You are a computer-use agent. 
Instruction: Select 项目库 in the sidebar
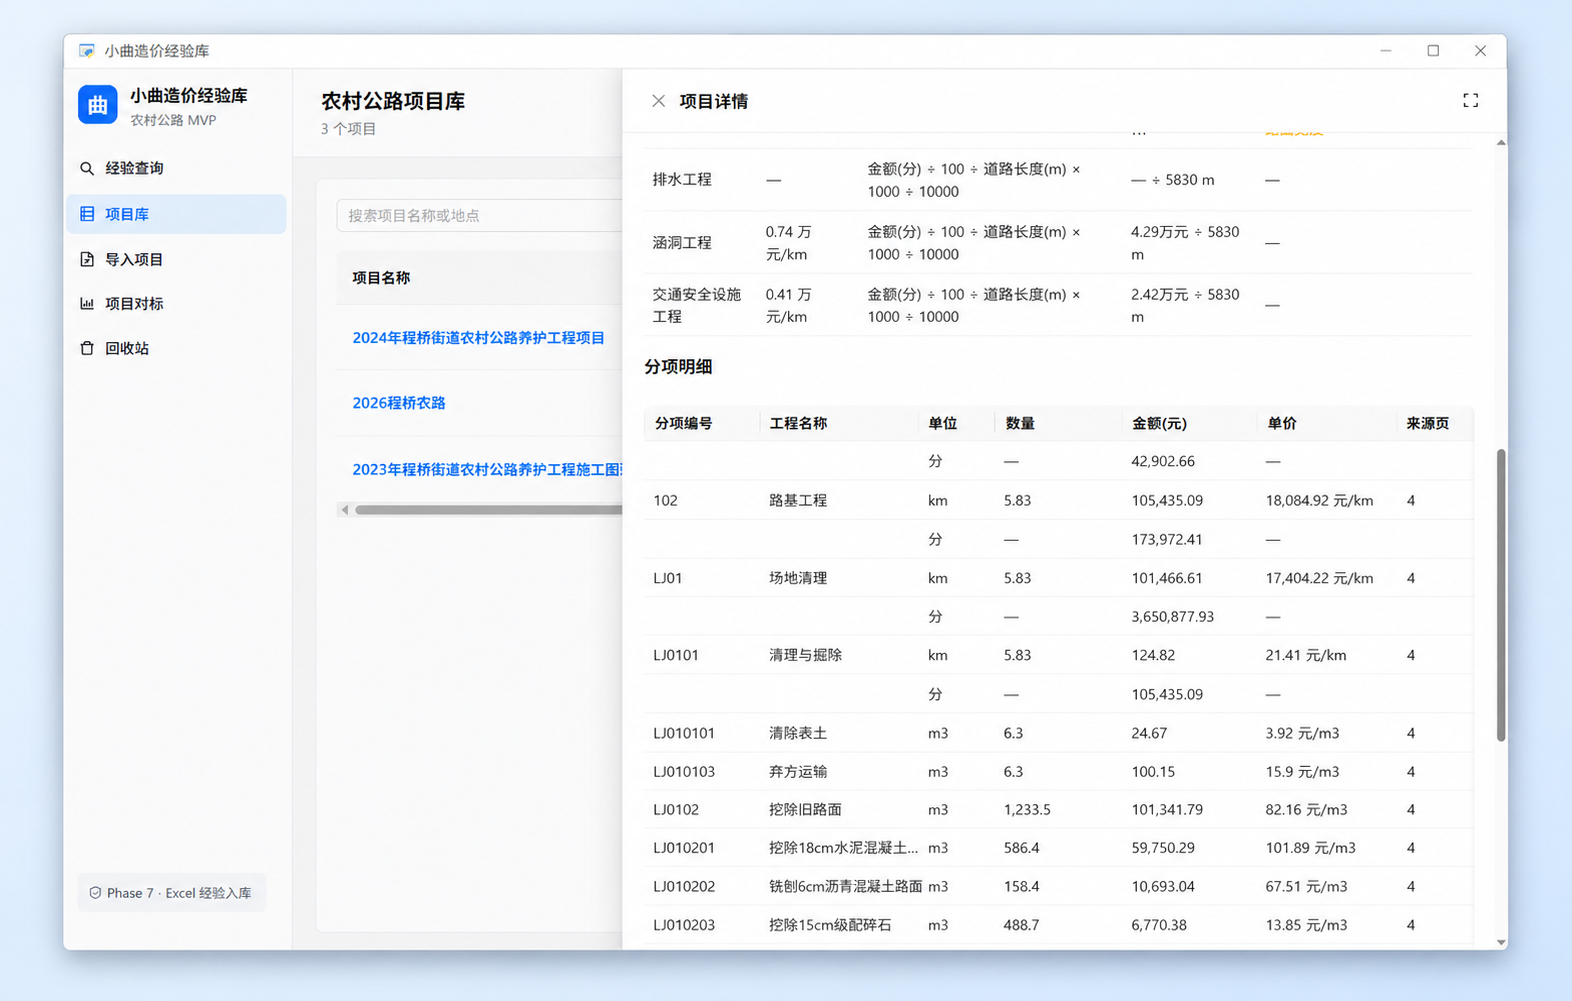coord(176,214)
